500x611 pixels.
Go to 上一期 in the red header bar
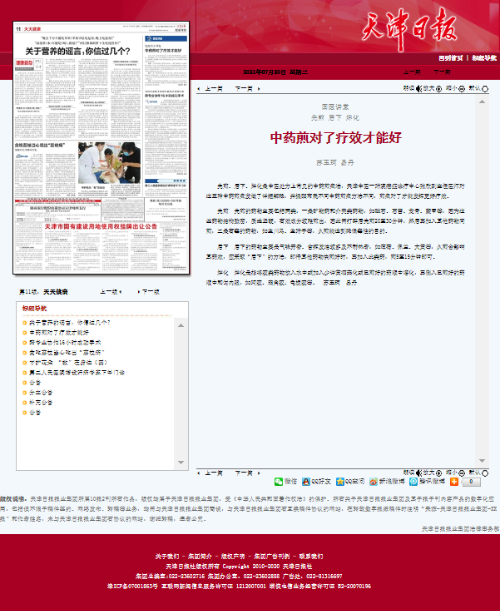tap(412, 72)
